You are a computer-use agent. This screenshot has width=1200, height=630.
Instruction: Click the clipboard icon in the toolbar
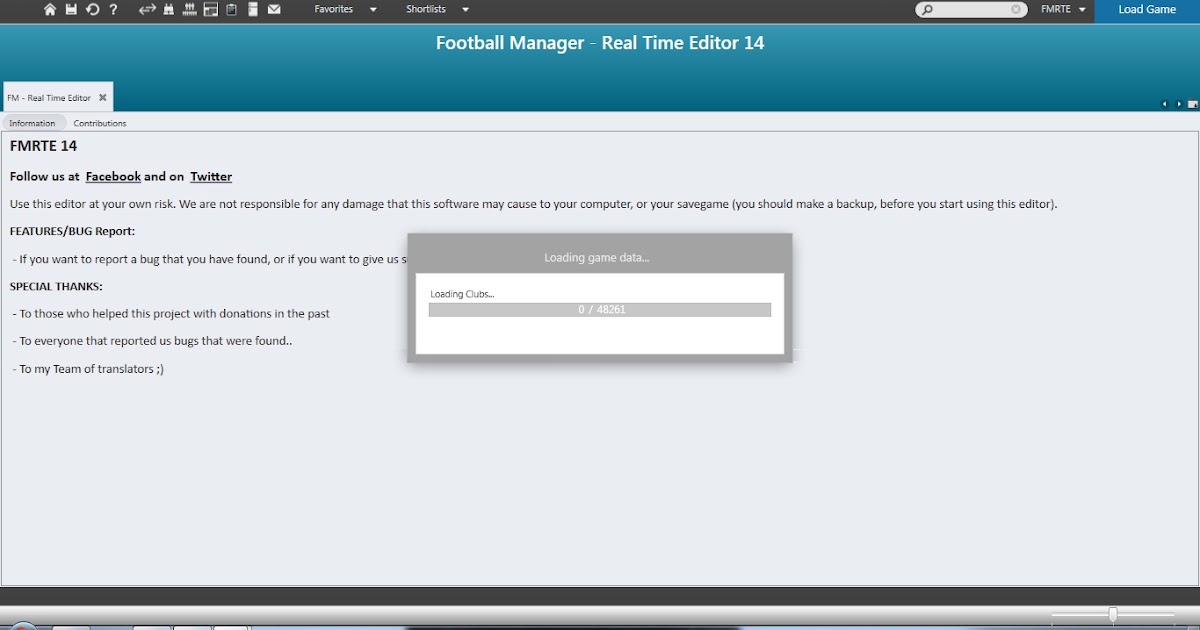point(232,9)
